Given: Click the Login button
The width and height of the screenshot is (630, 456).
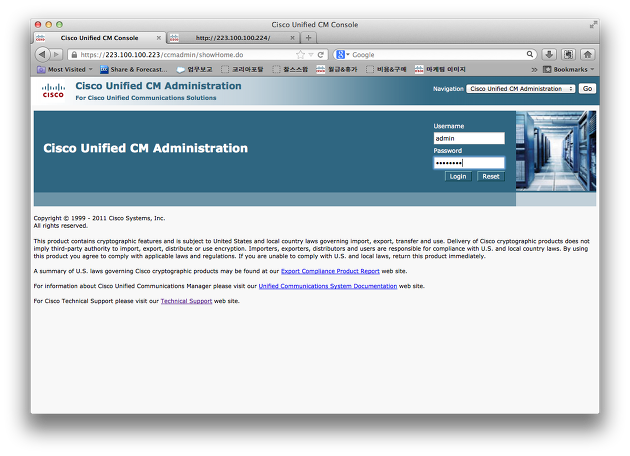Looking at the screenshot, I should tap(458, 176).
